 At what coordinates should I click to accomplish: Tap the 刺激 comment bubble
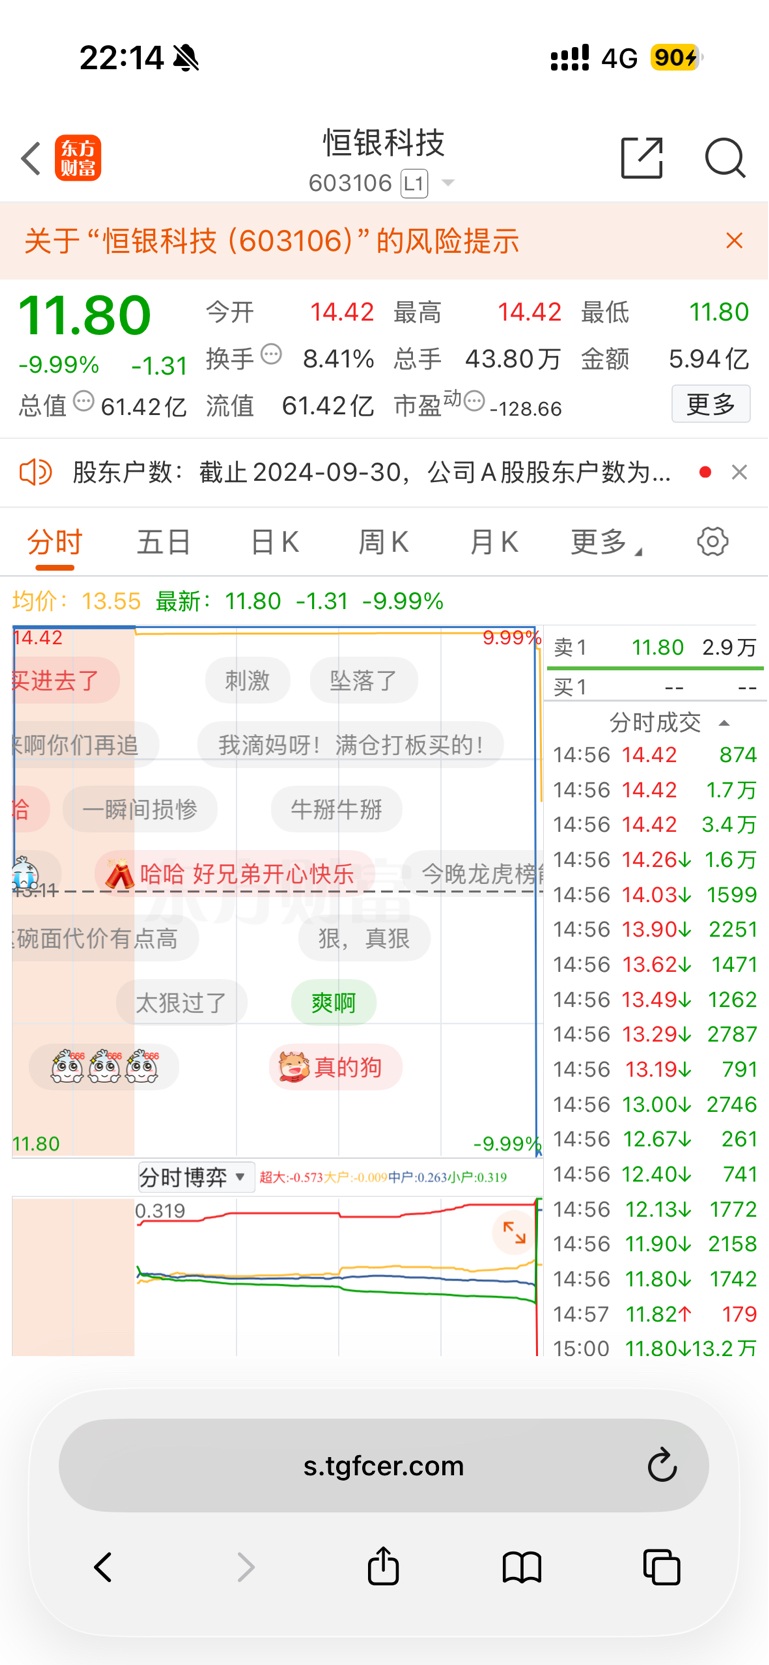tap(247, 681)
